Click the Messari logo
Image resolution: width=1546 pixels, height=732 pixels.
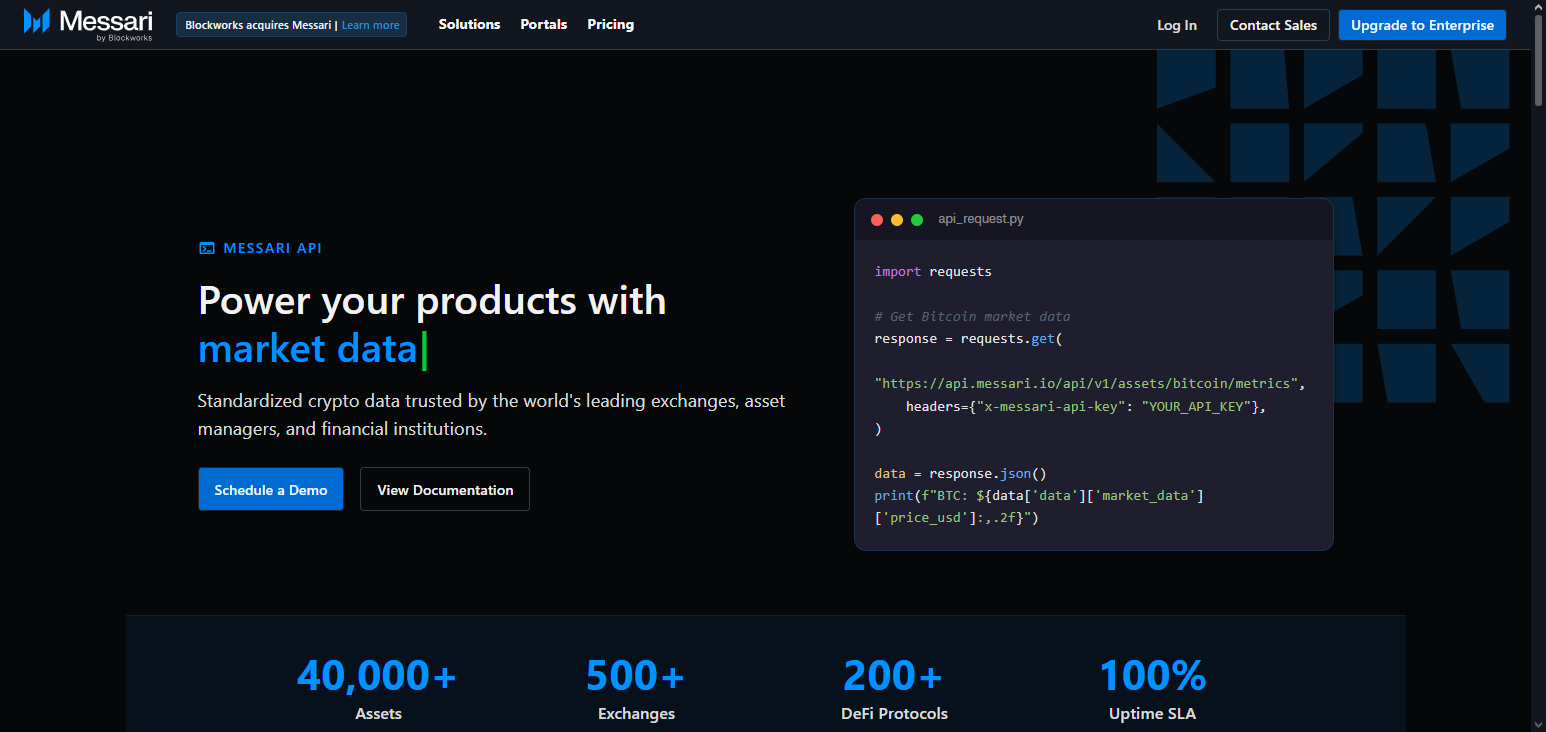point(89,24)
